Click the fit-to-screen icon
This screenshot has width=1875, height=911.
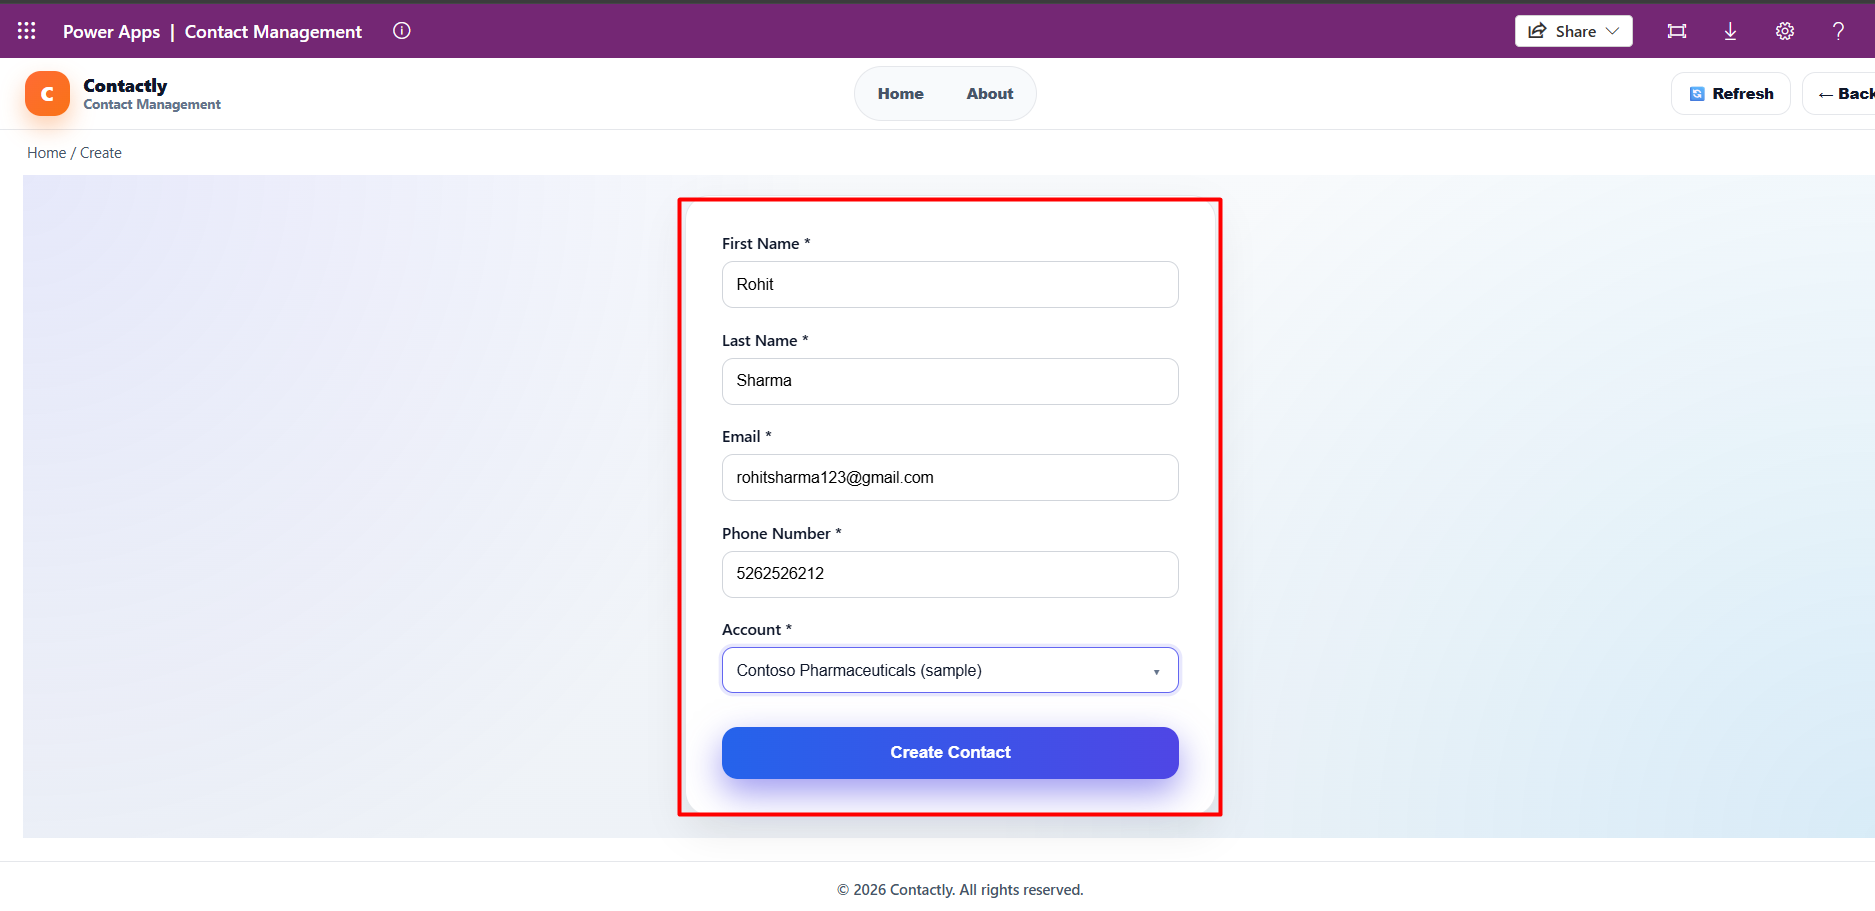[1677, 31]
